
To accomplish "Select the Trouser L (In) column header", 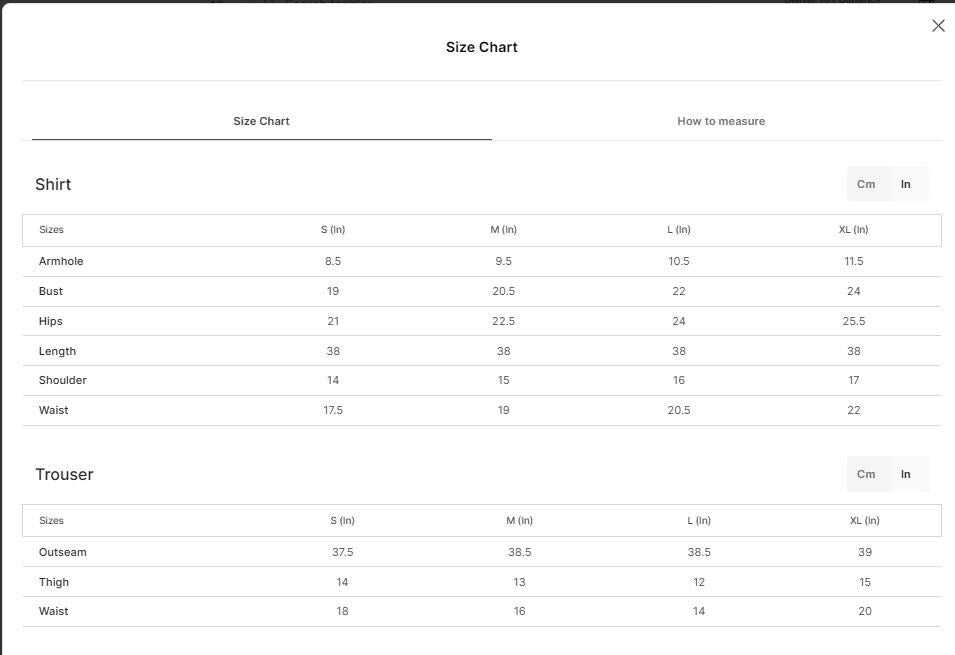I will pyautogui.click(x=699, y=520).
